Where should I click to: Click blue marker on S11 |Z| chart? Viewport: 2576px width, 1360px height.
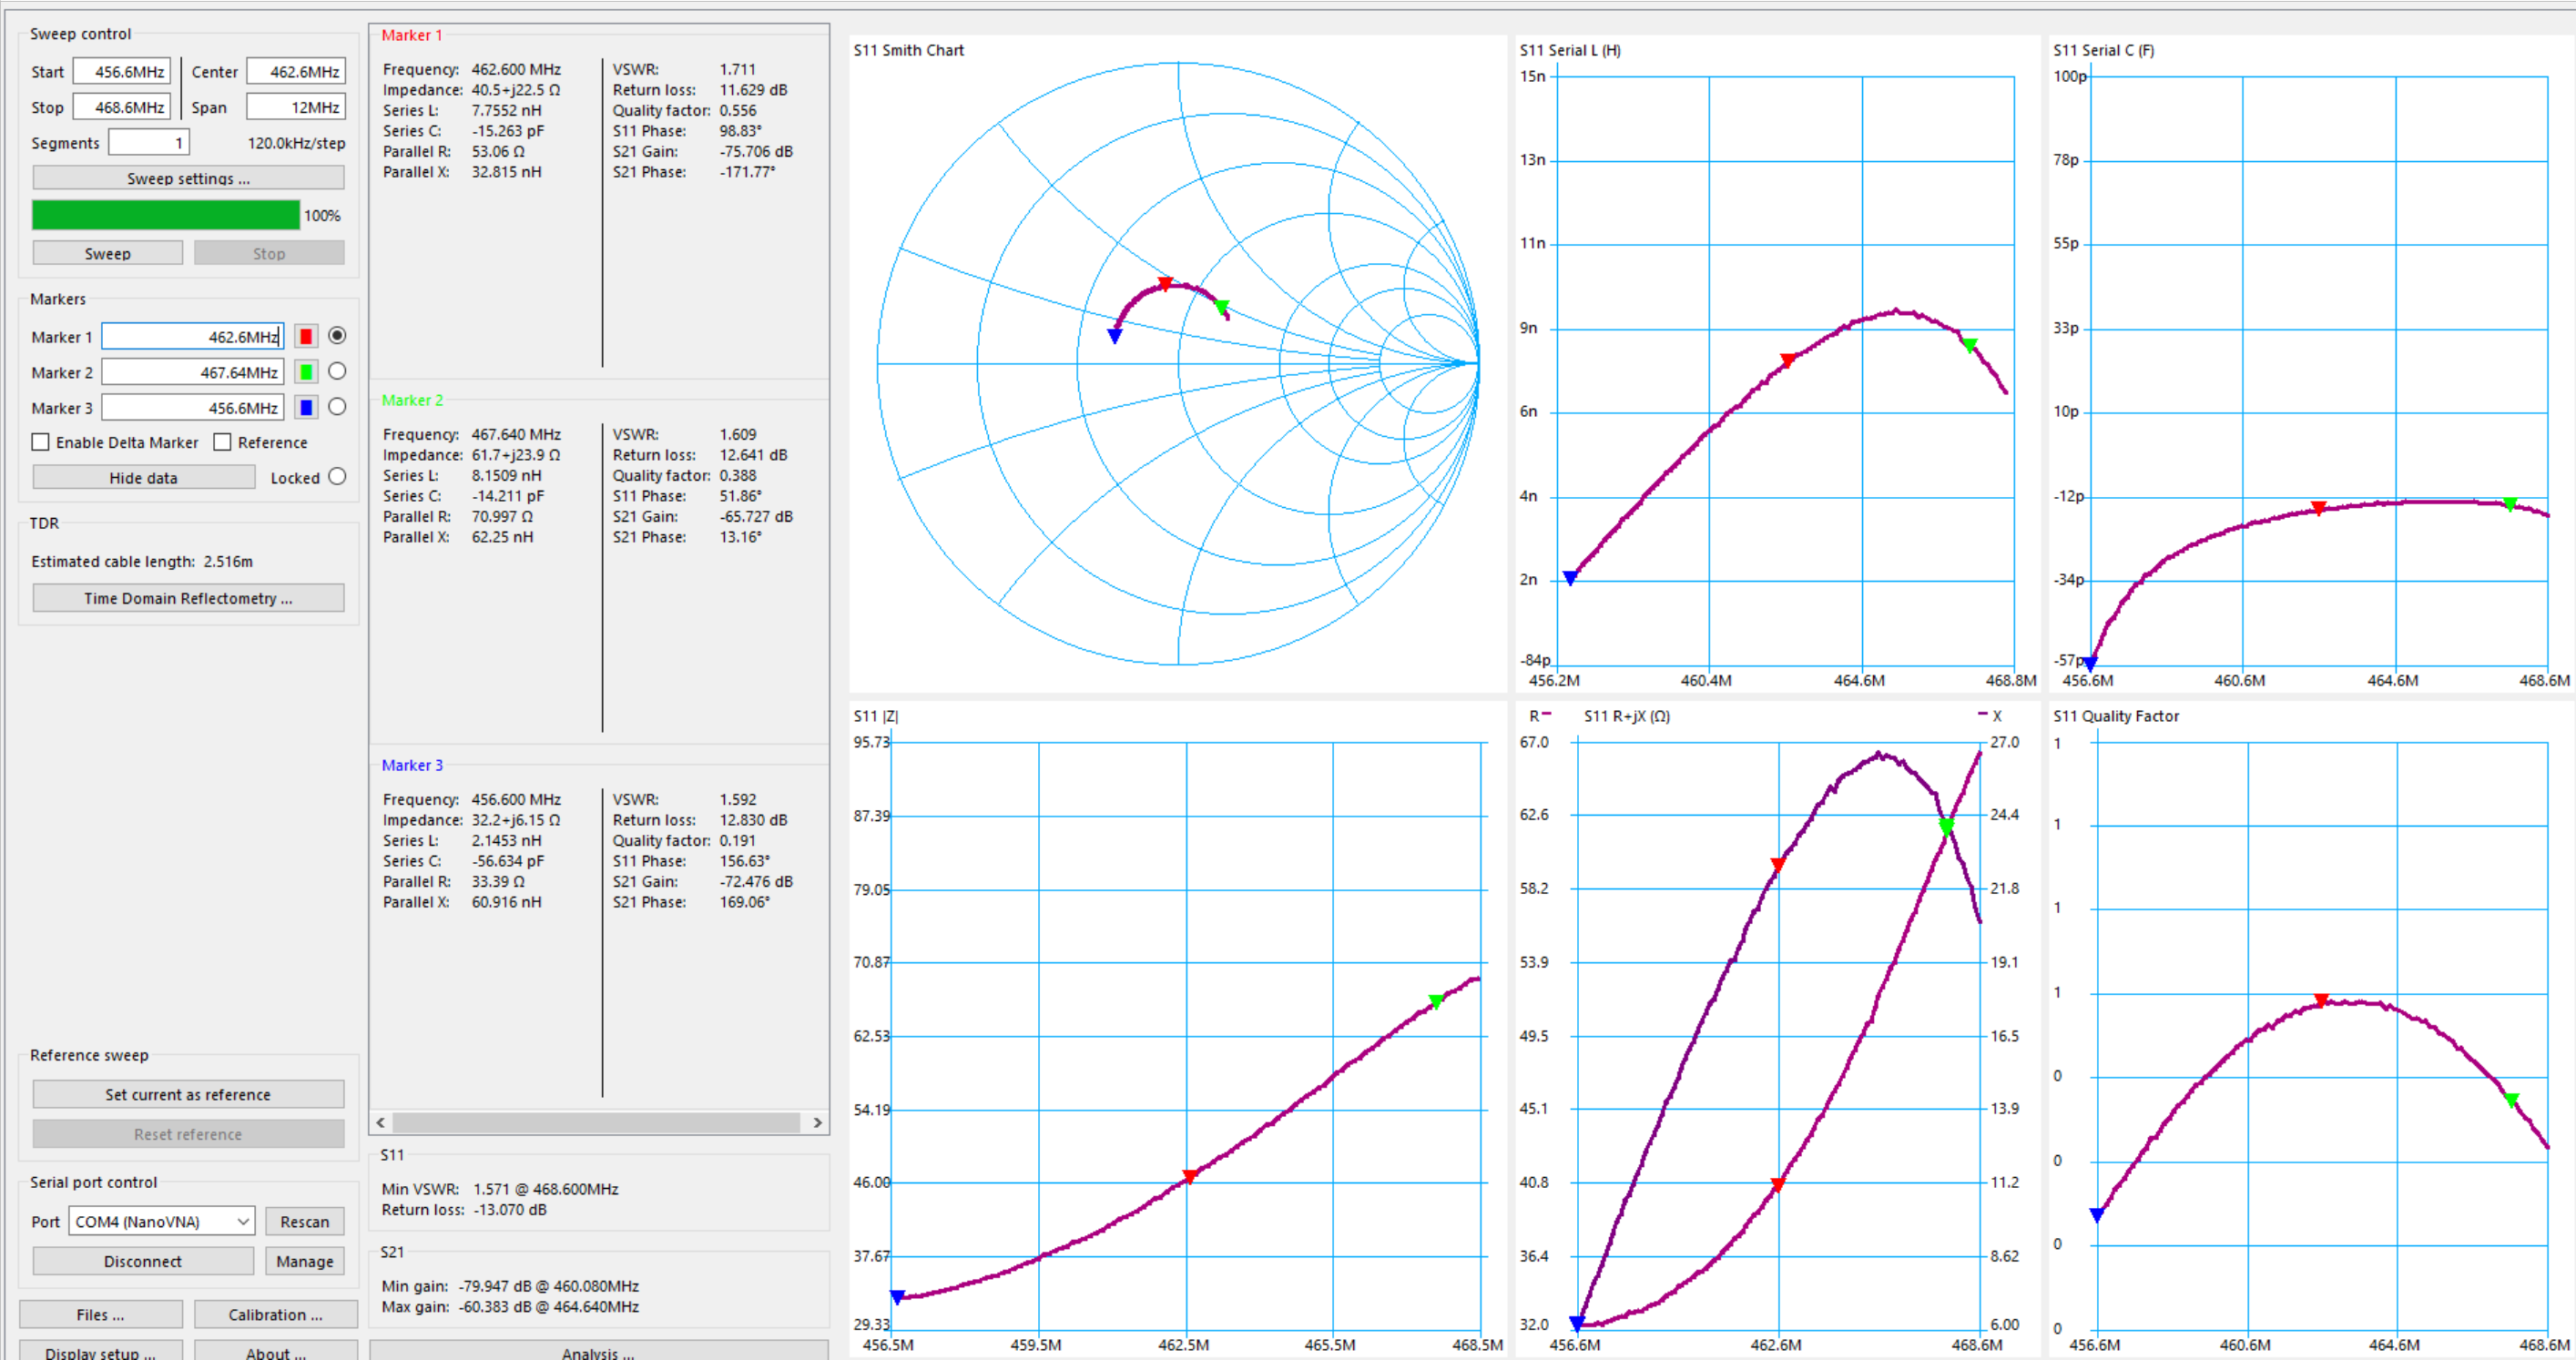897,1297
